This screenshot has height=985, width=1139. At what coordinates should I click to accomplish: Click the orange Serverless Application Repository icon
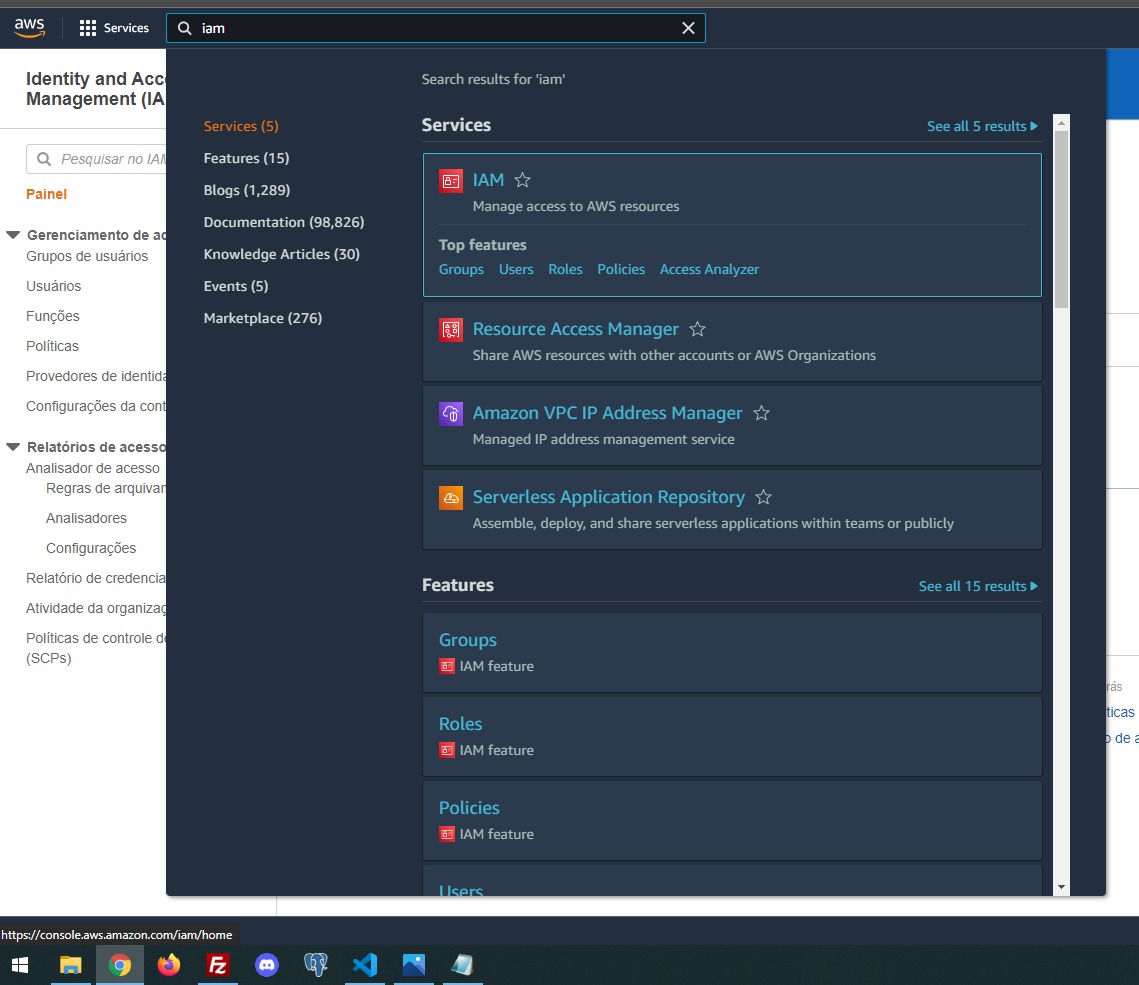[x=451, y=498]
